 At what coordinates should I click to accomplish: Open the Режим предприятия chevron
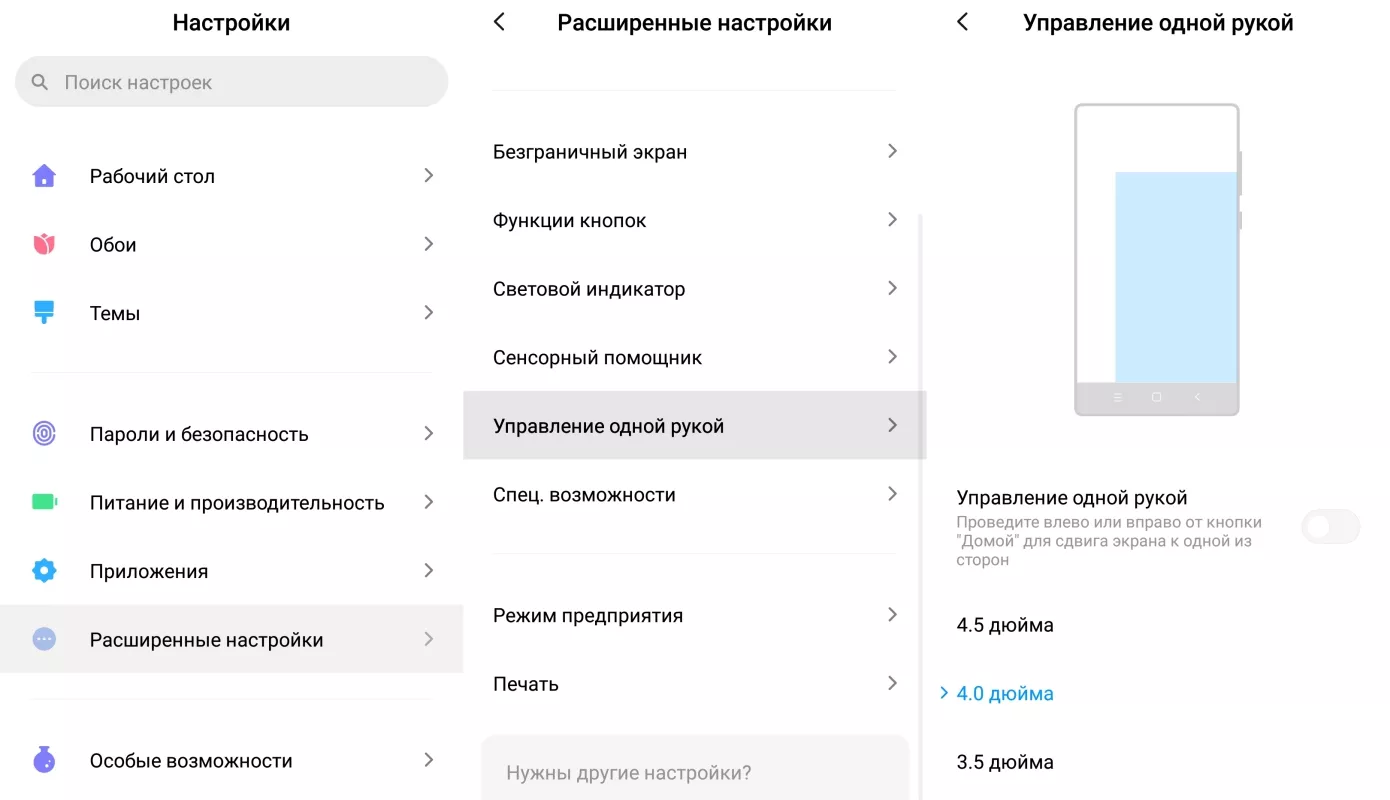(x=893, y=614)
